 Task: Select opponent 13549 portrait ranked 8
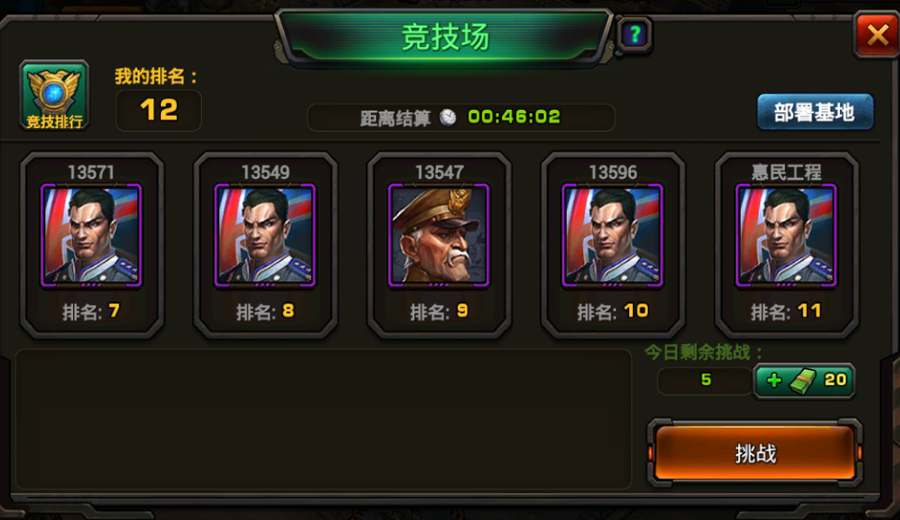pos(265,235)
